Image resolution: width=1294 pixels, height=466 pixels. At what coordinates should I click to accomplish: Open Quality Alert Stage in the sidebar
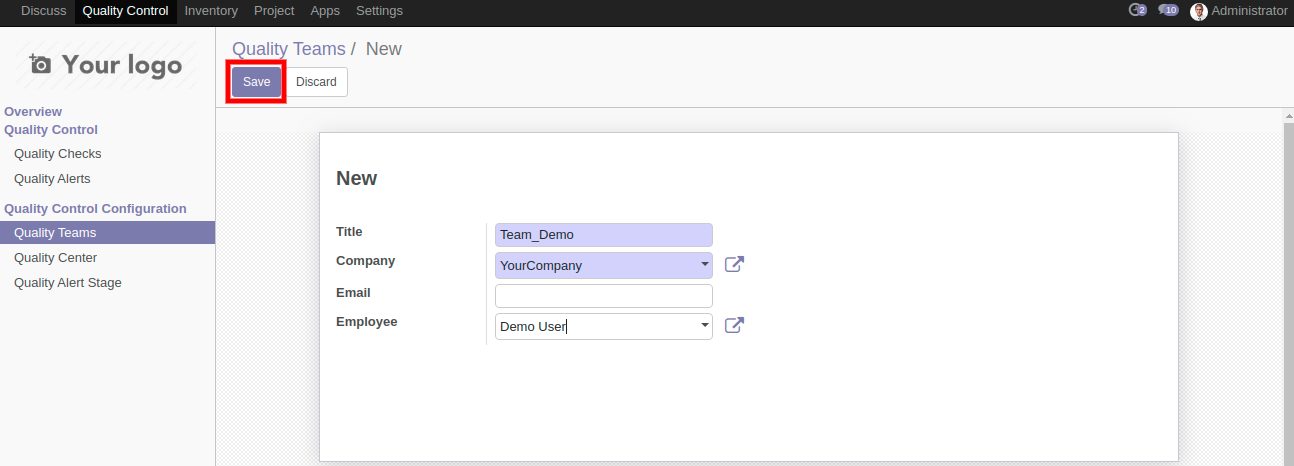pyautogui.click(x=68, y=283)
